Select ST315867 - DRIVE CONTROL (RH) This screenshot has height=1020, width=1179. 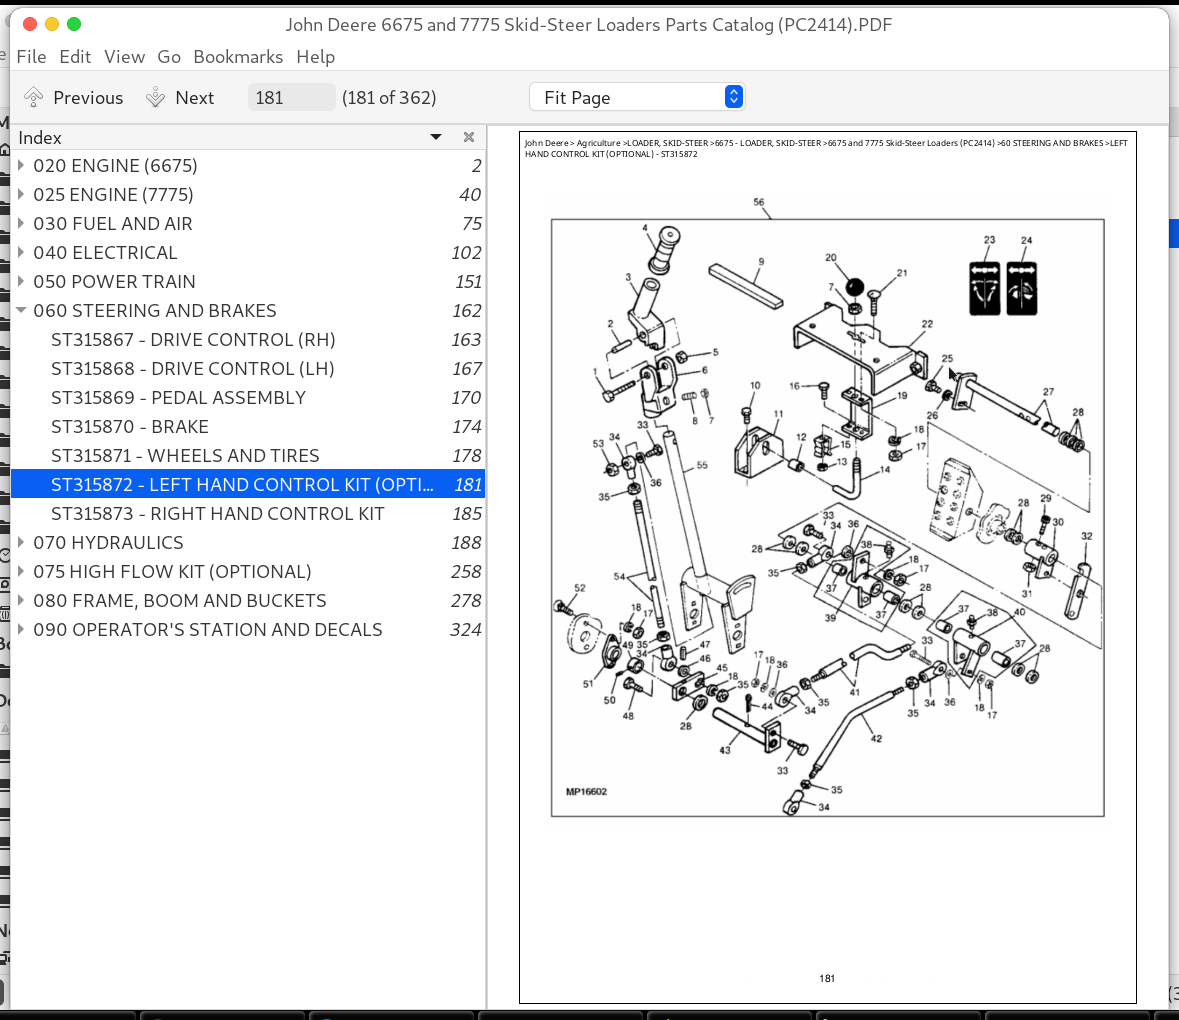tap(248, 340)
